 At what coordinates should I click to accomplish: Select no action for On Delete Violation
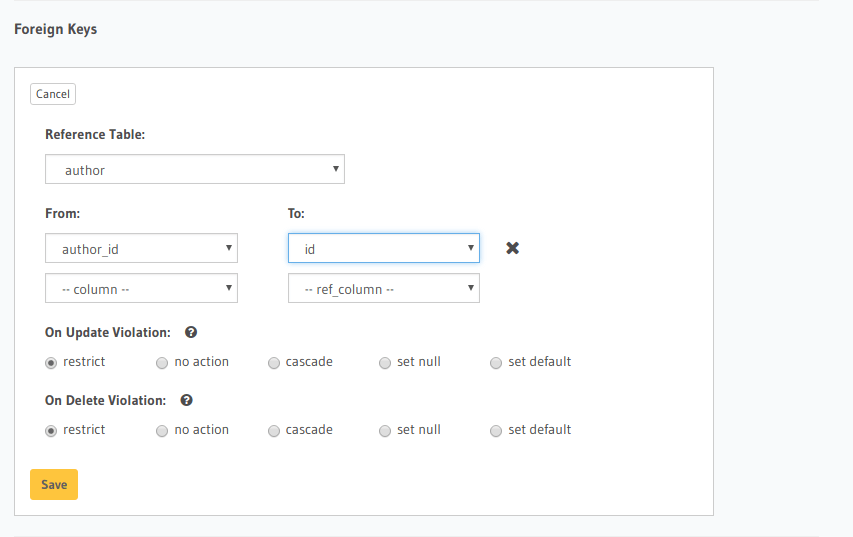pyautogui.click(x=162, y=431)
